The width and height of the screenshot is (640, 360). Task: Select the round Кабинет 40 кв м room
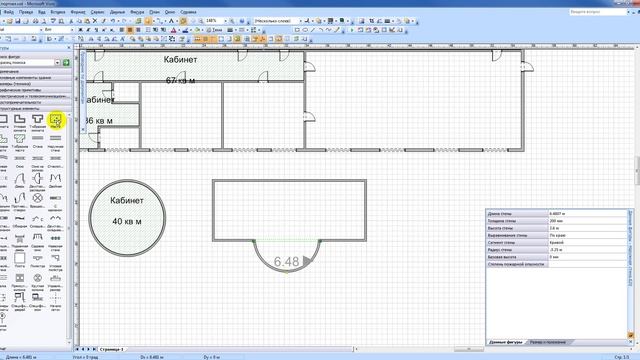[x=127, y=218]
